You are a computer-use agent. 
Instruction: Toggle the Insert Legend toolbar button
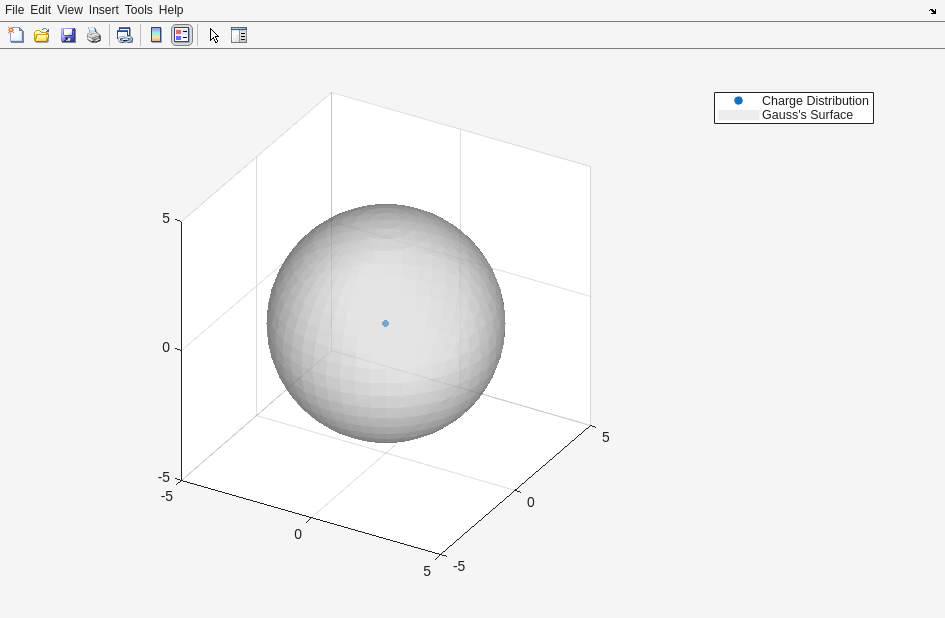tap(182, 35)
